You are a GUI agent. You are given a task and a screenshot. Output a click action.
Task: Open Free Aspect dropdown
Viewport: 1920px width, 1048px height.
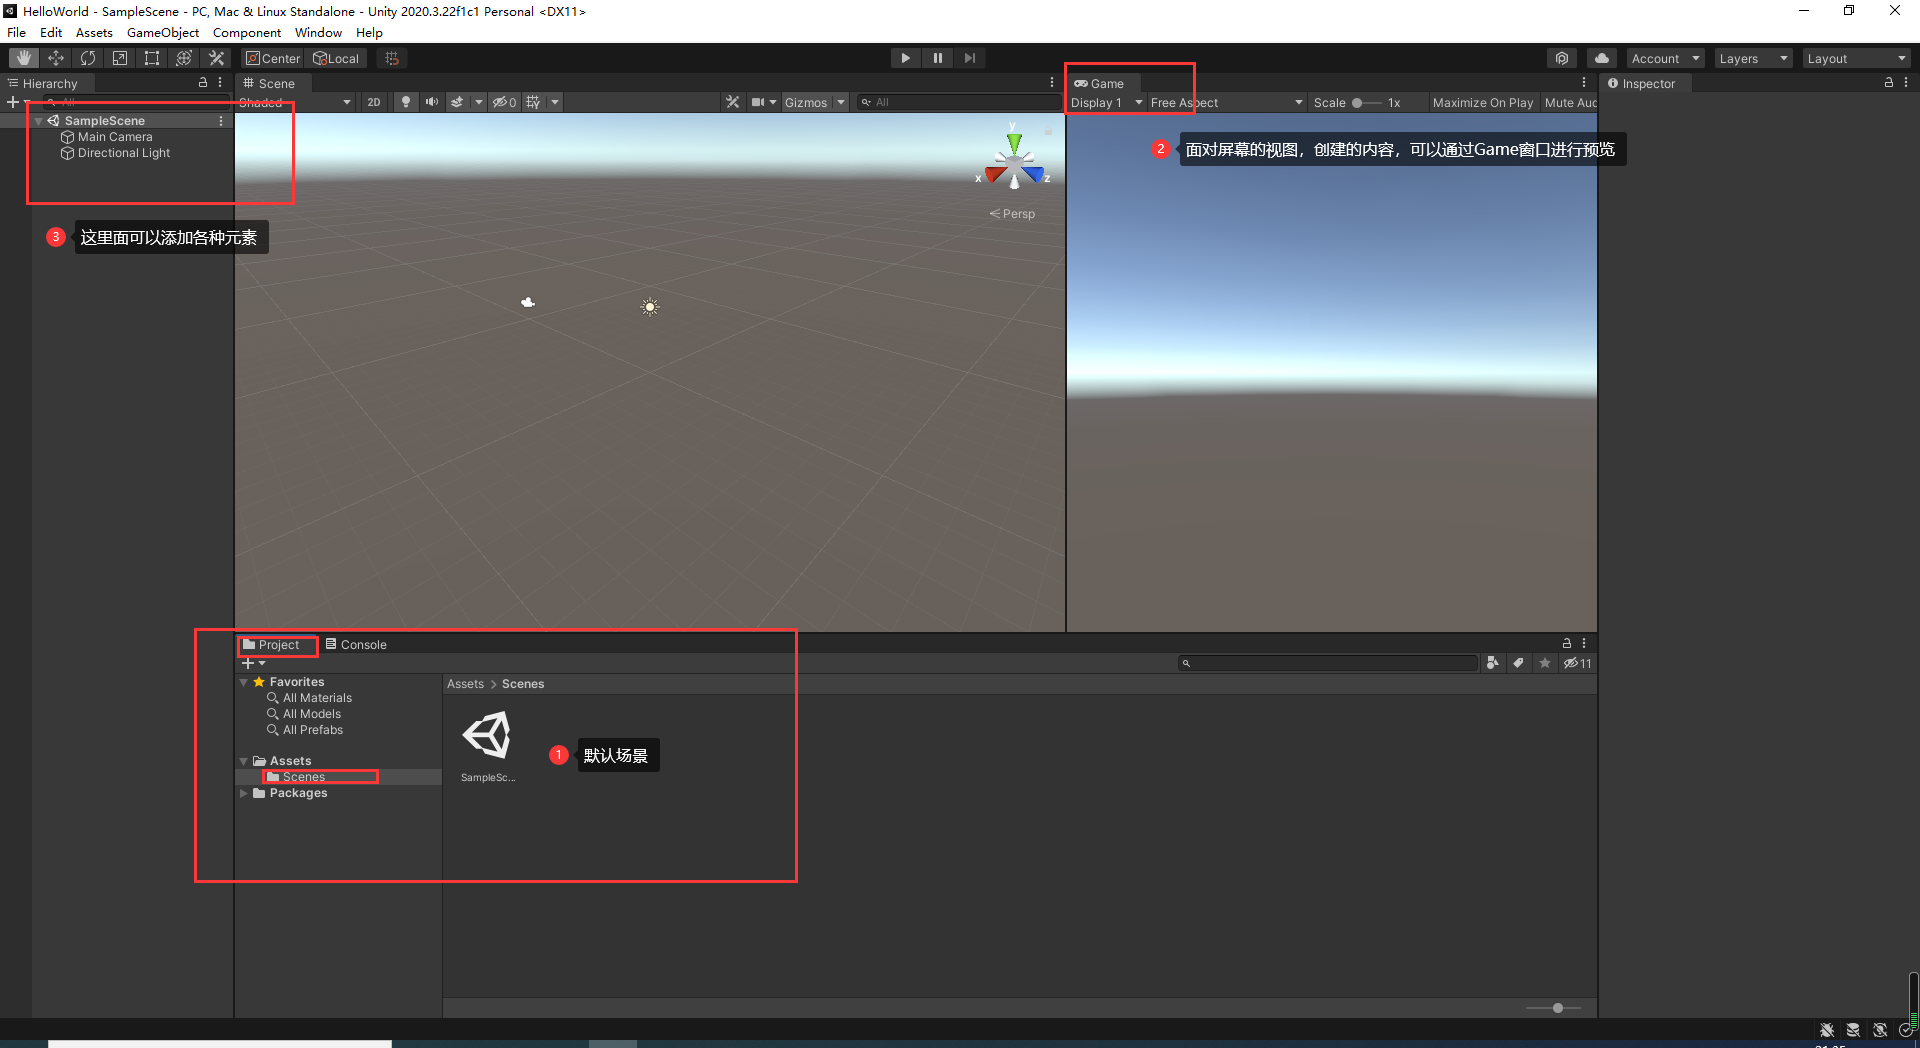pyautogui.click(x=1227, y=102)
